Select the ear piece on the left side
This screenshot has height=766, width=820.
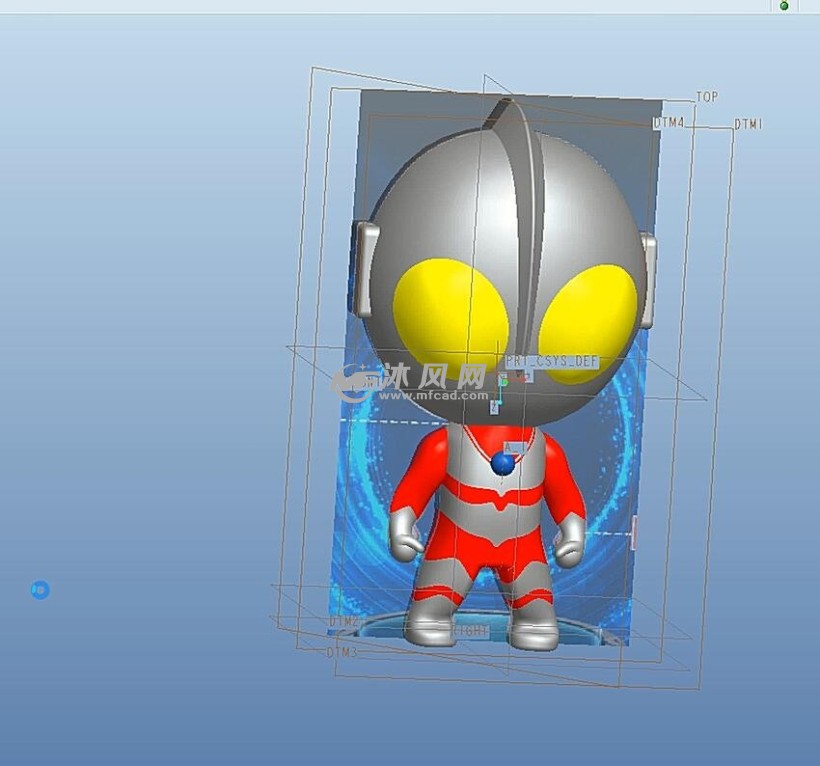click(367, 268)
